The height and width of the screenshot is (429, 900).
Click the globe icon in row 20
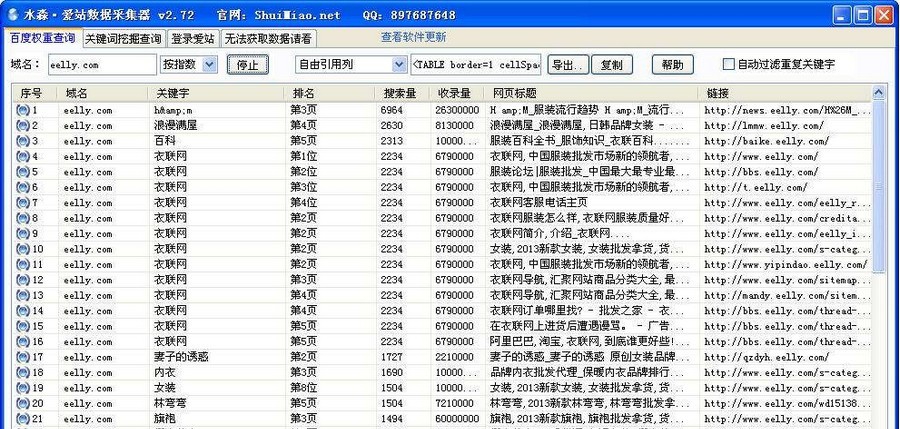(x=22, y=404)
